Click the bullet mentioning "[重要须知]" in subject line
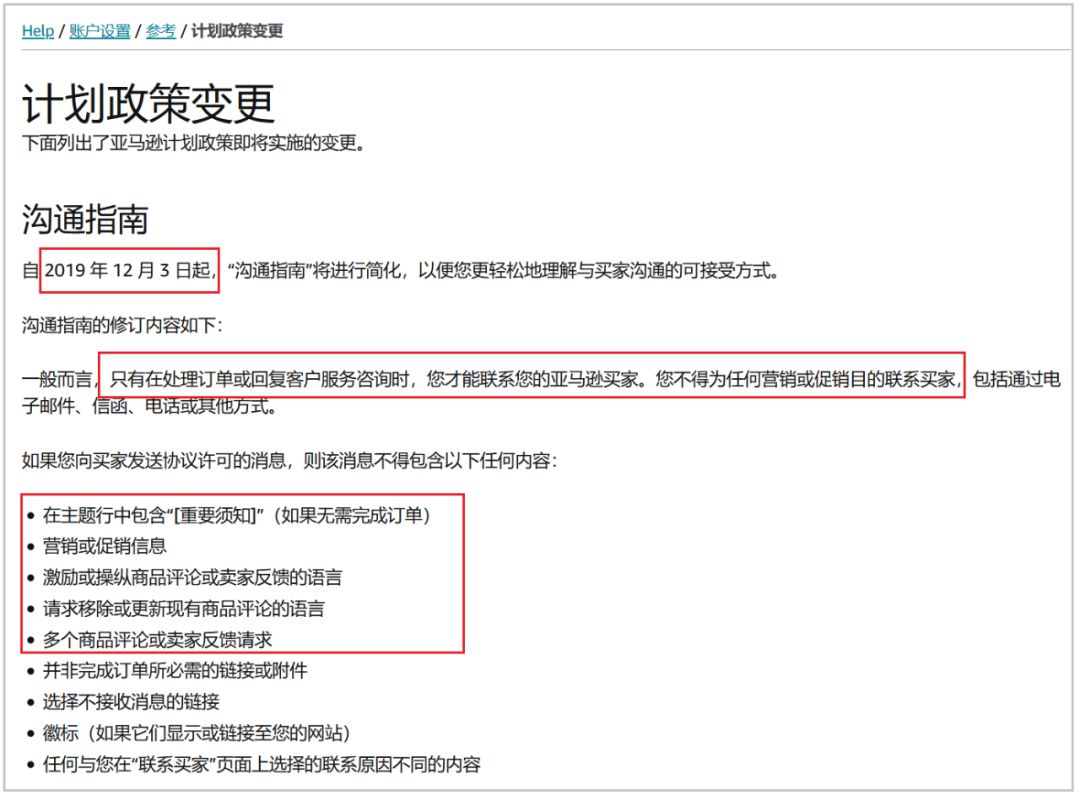This screenshot has width=1080, height=796. click(236, 515)
